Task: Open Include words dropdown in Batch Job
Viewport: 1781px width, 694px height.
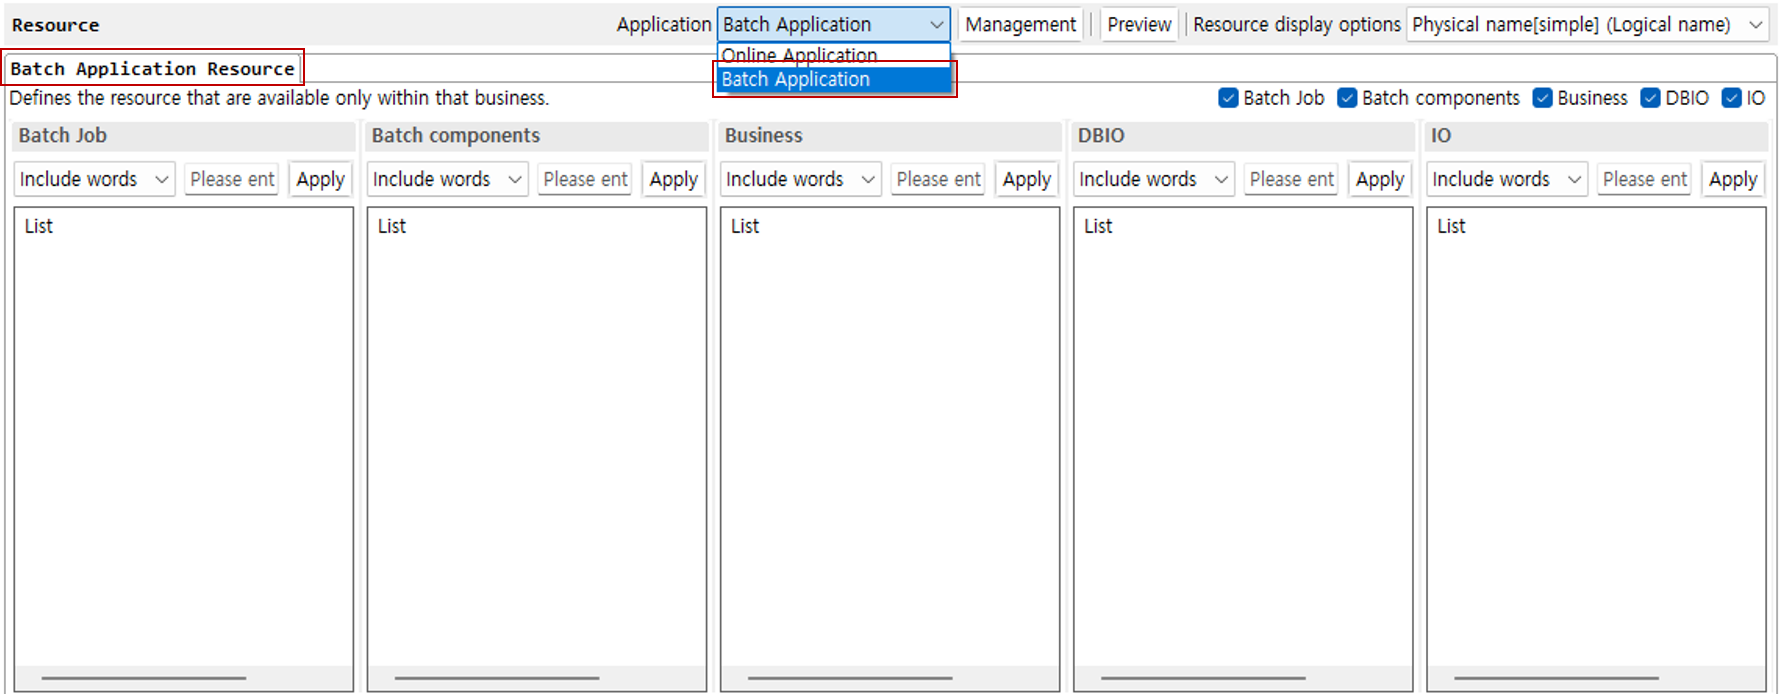Action: [x=95, y=179]
